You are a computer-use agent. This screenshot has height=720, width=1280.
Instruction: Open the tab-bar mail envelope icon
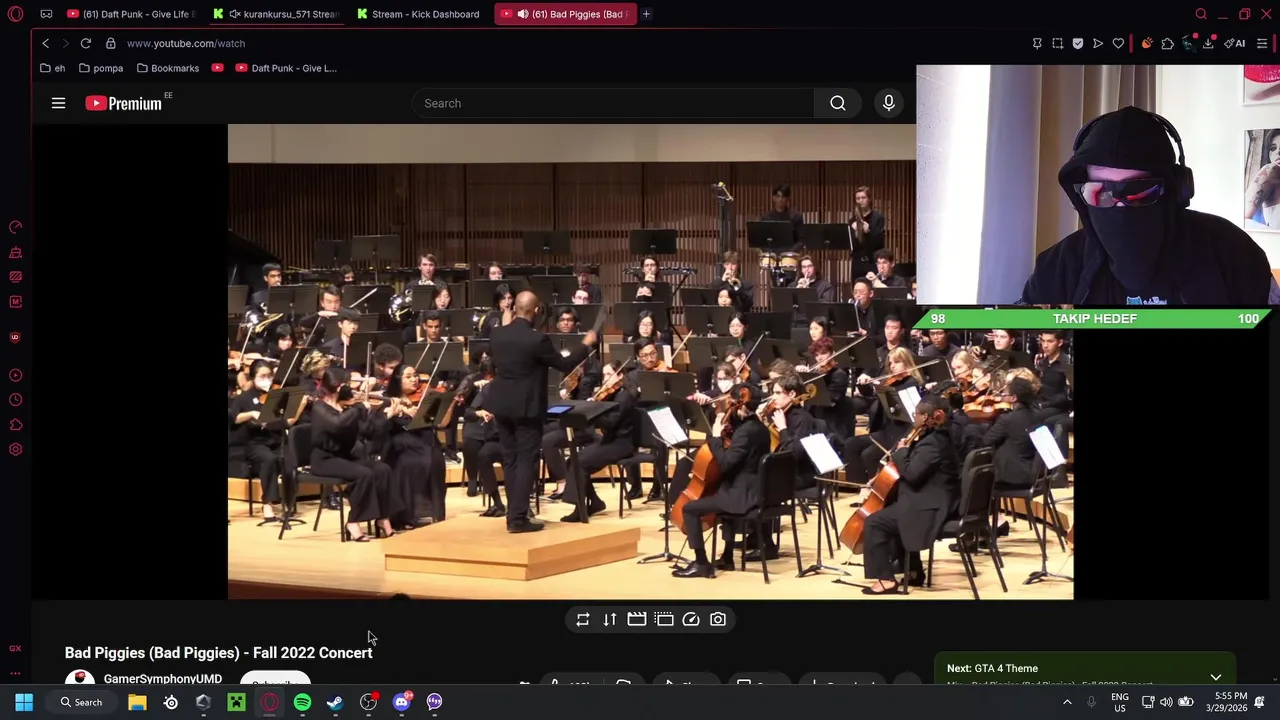(46, 14)
